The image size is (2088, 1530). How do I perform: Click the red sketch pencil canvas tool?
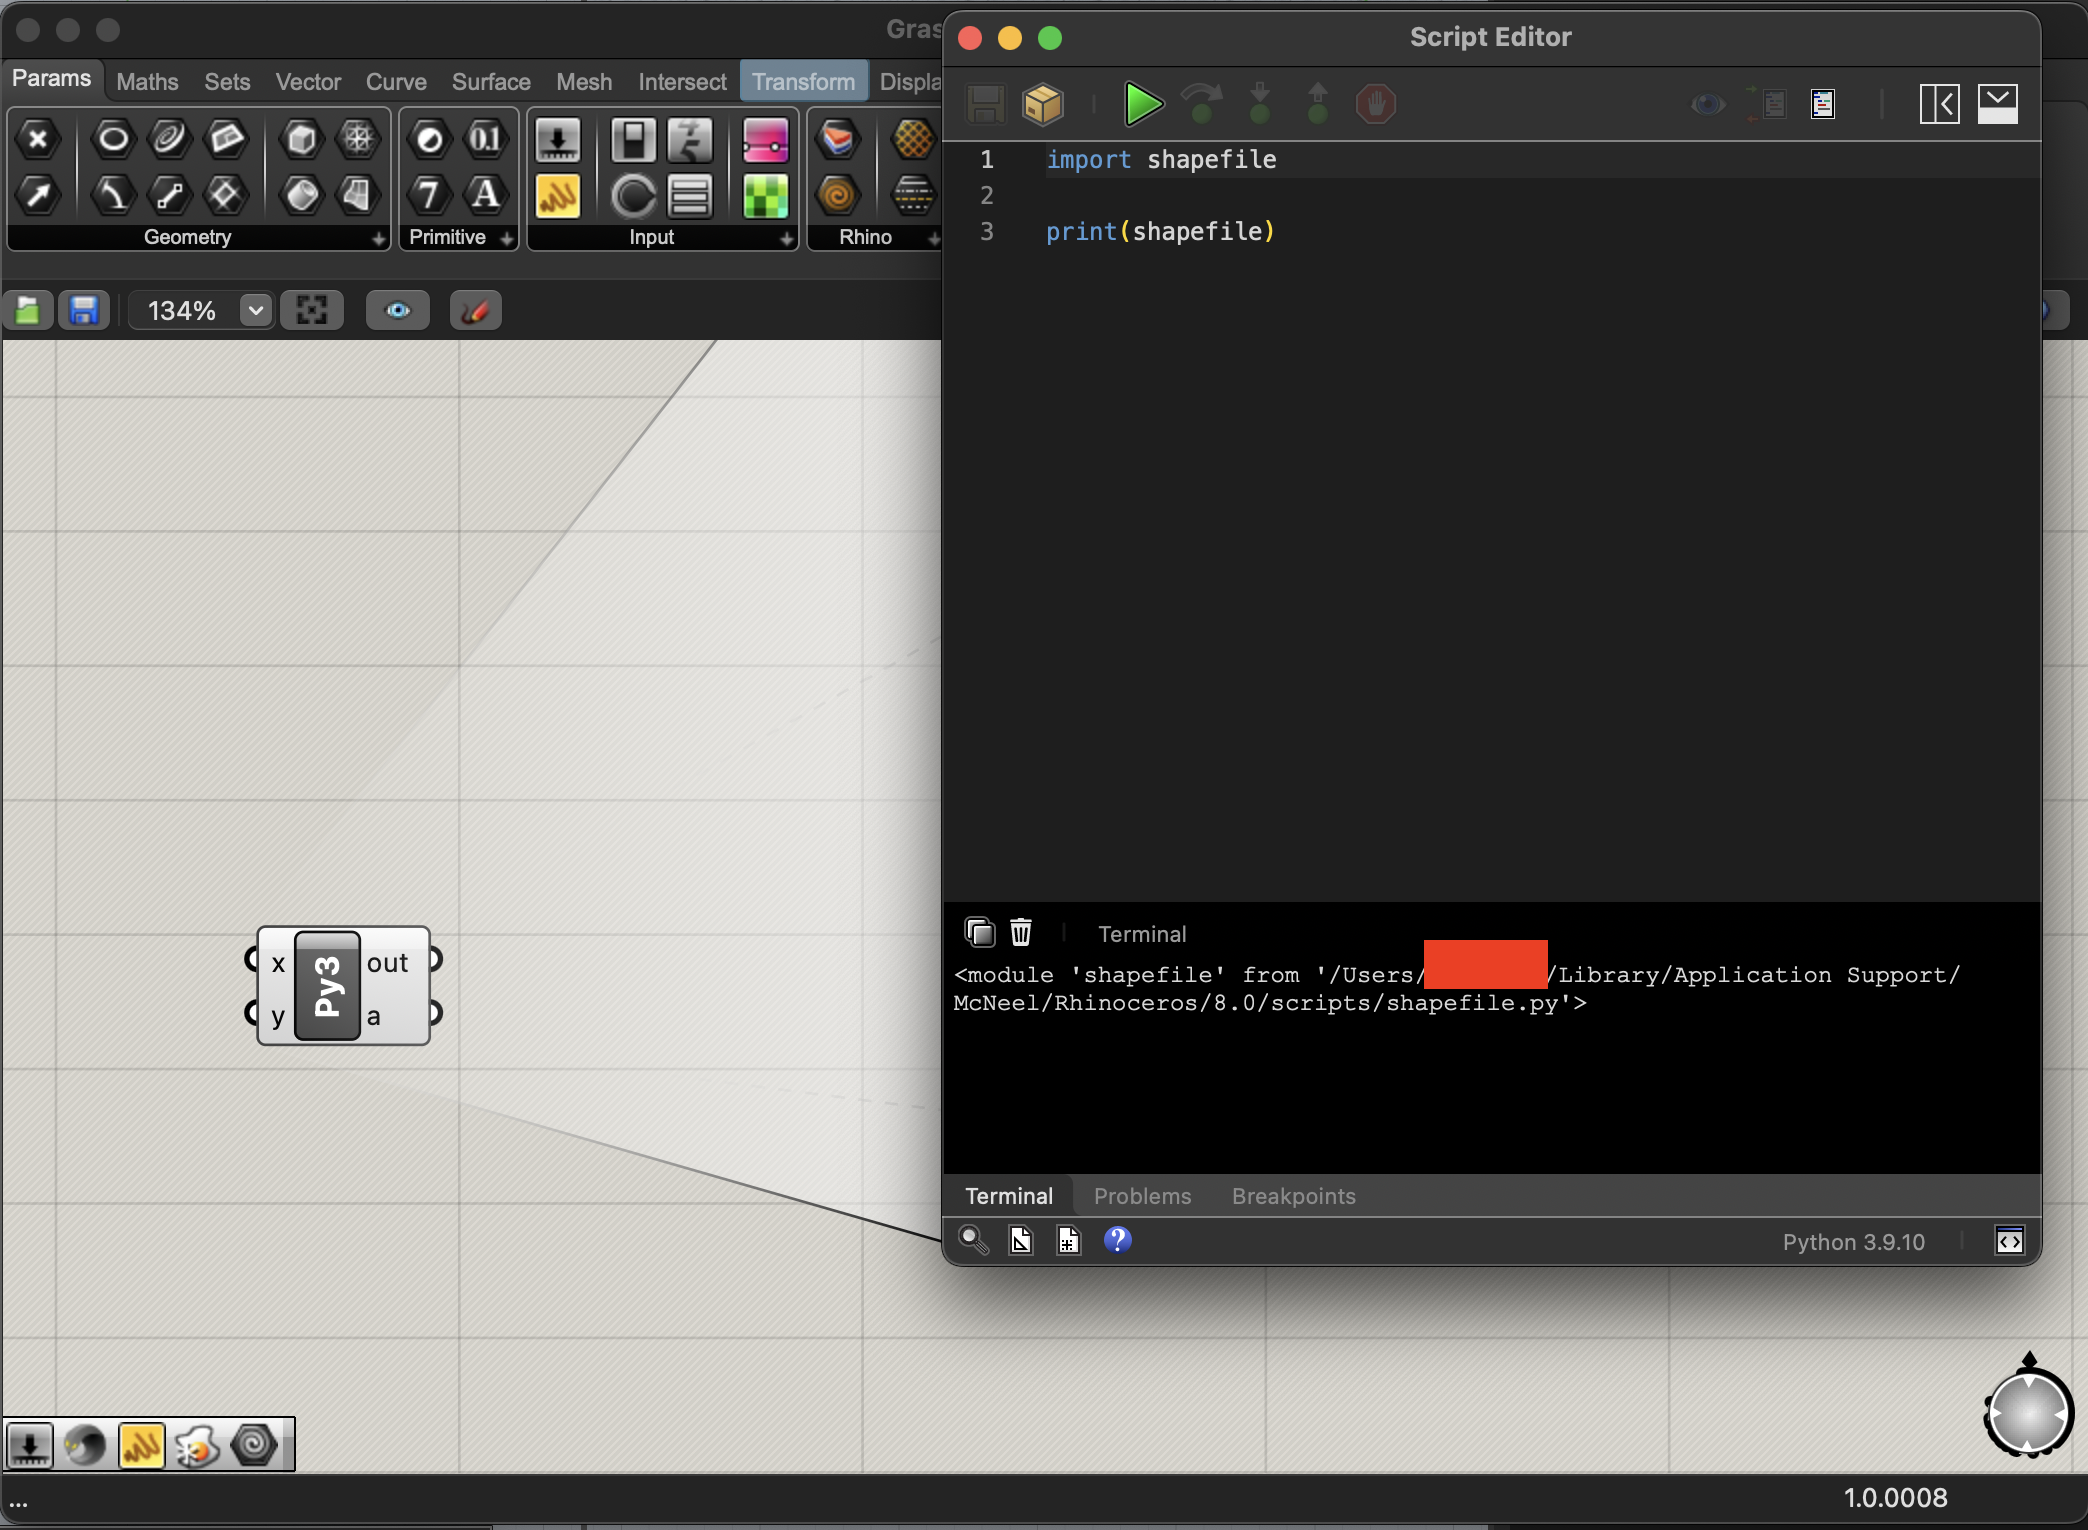tap(475, 311)
